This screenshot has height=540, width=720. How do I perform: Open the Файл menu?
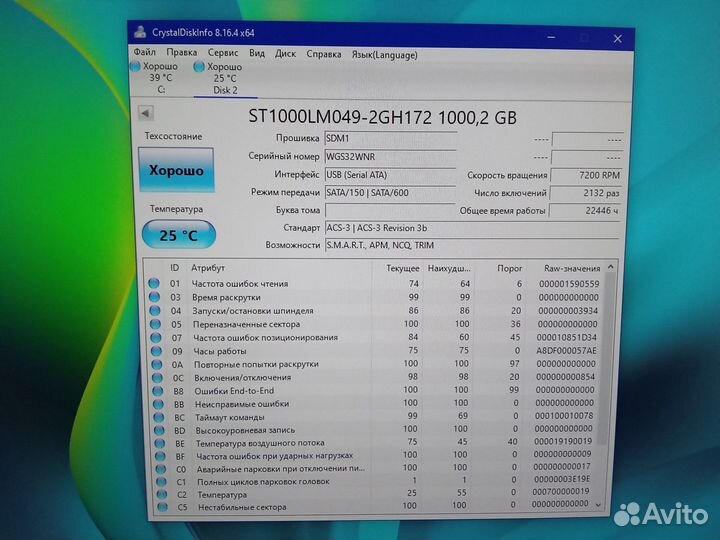pos(145,52)
